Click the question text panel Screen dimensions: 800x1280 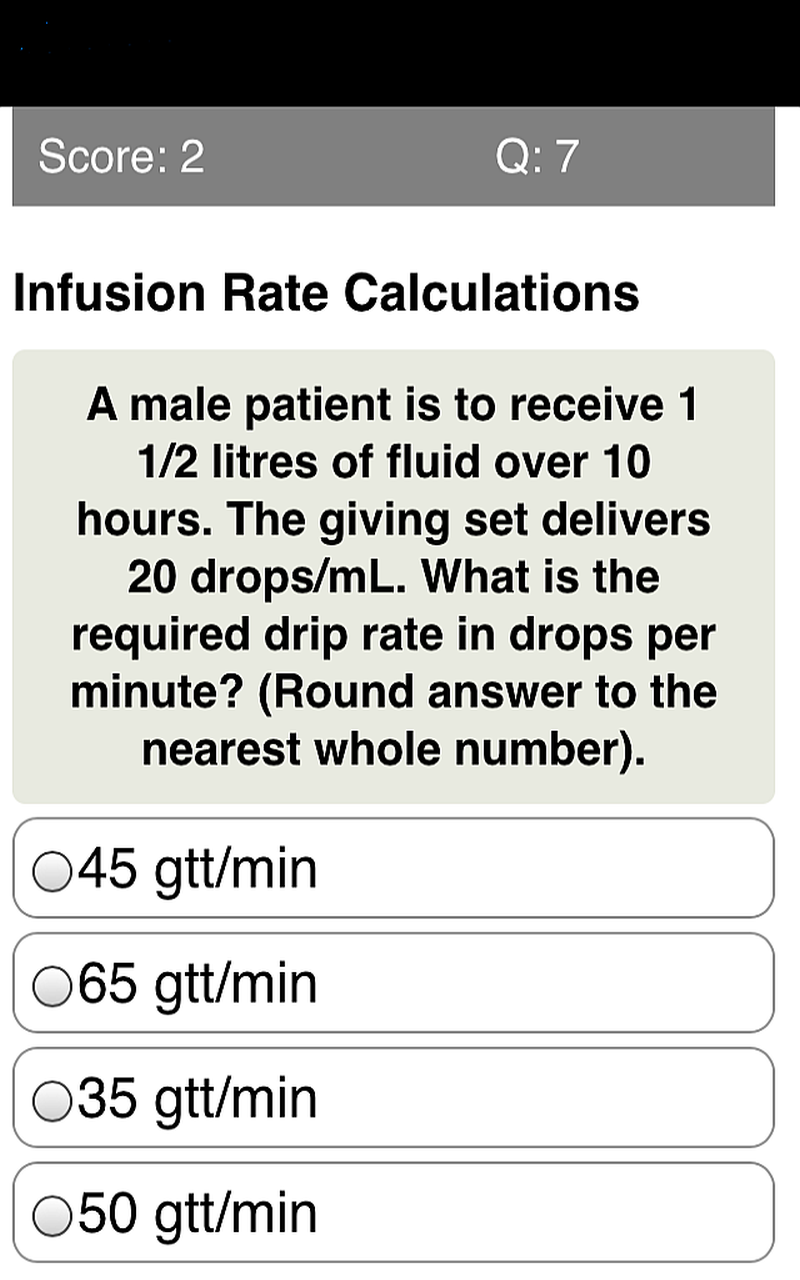click(395, 575)
